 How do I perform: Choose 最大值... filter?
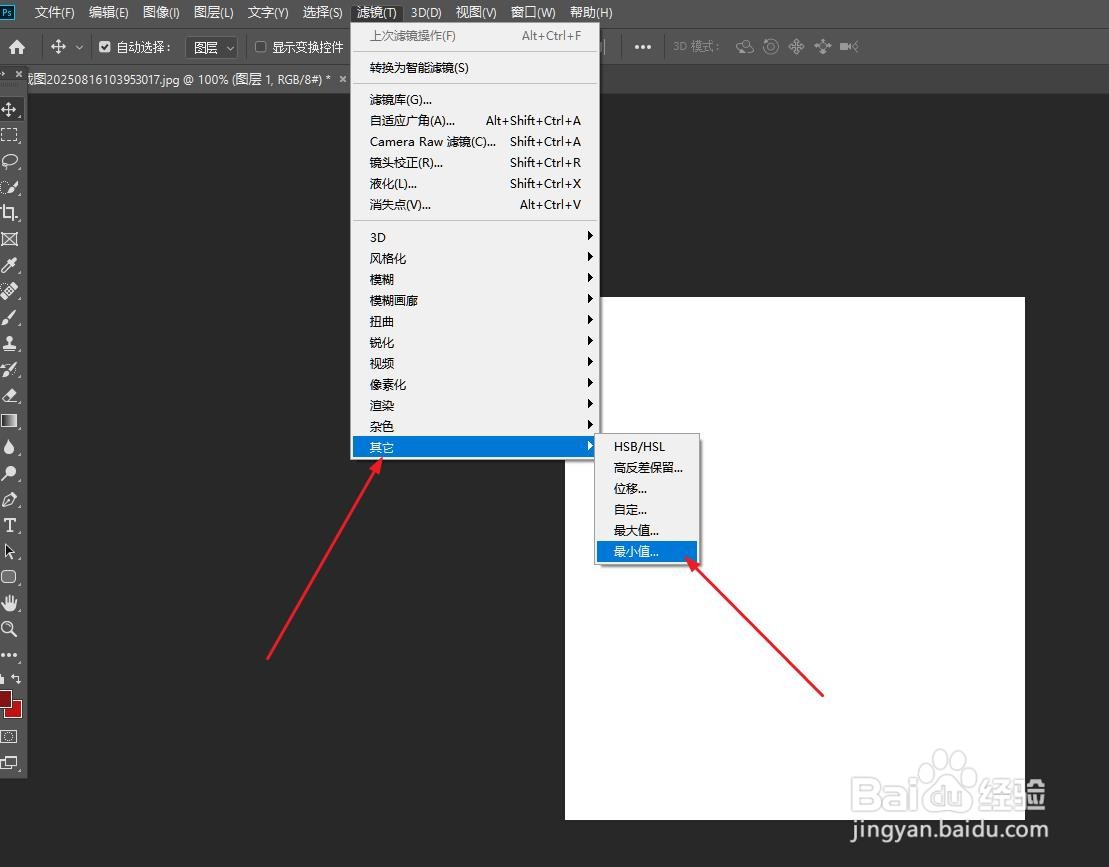click(x=646, y=530)
